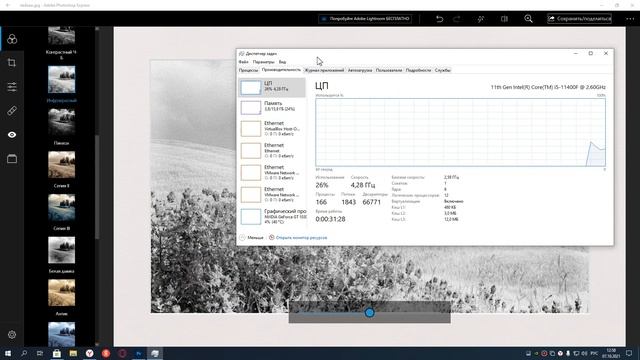
Task: Click the 4,28 GHz speed value
Action: tap(362, 185)
